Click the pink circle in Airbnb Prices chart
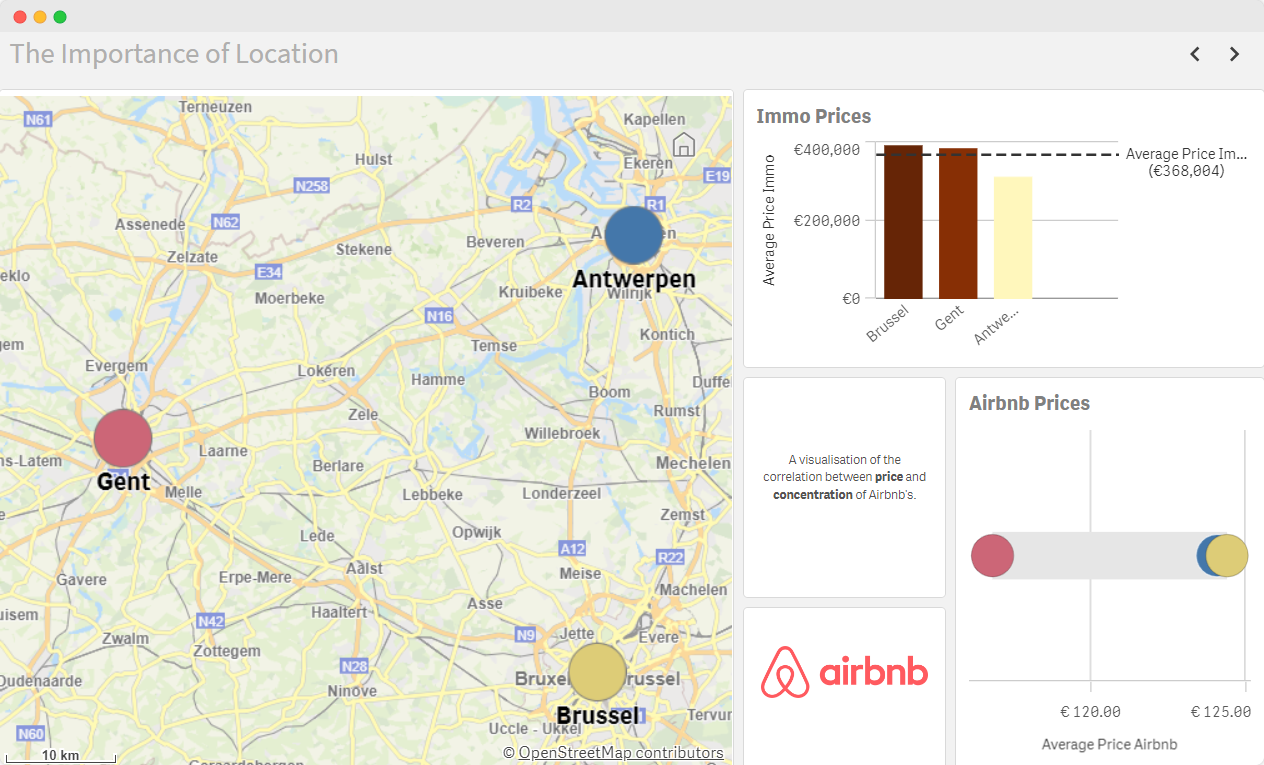Viewport: 1264px width, 765px height. 992,556
